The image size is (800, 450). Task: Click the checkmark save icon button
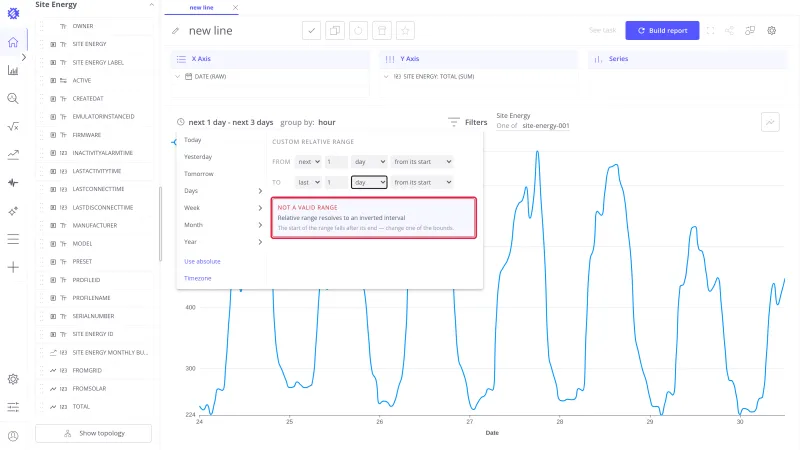[x=311, y=31]
